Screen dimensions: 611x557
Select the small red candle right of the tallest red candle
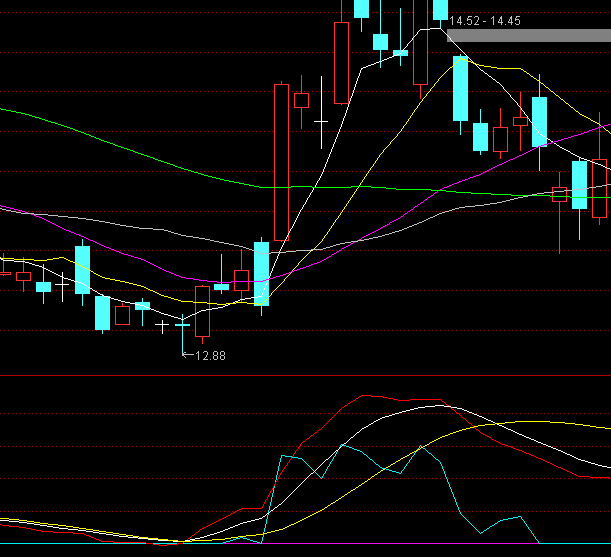pyautogui.click(x=301, y=99)
